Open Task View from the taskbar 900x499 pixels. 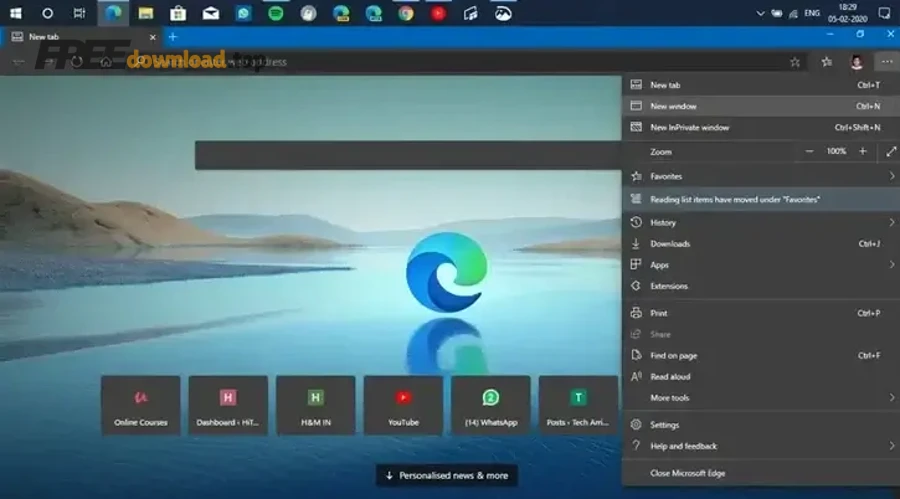click(x=80, y=13)
